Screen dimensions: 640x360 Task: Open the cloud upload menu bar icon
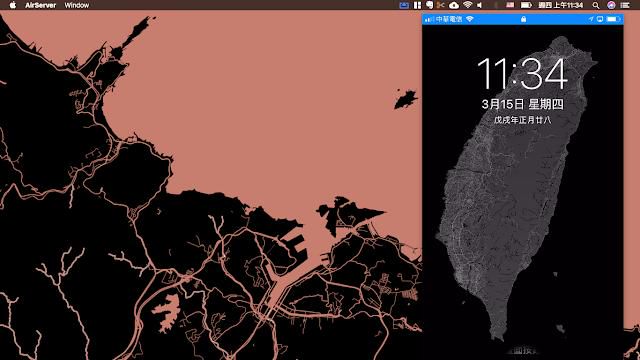454,5
